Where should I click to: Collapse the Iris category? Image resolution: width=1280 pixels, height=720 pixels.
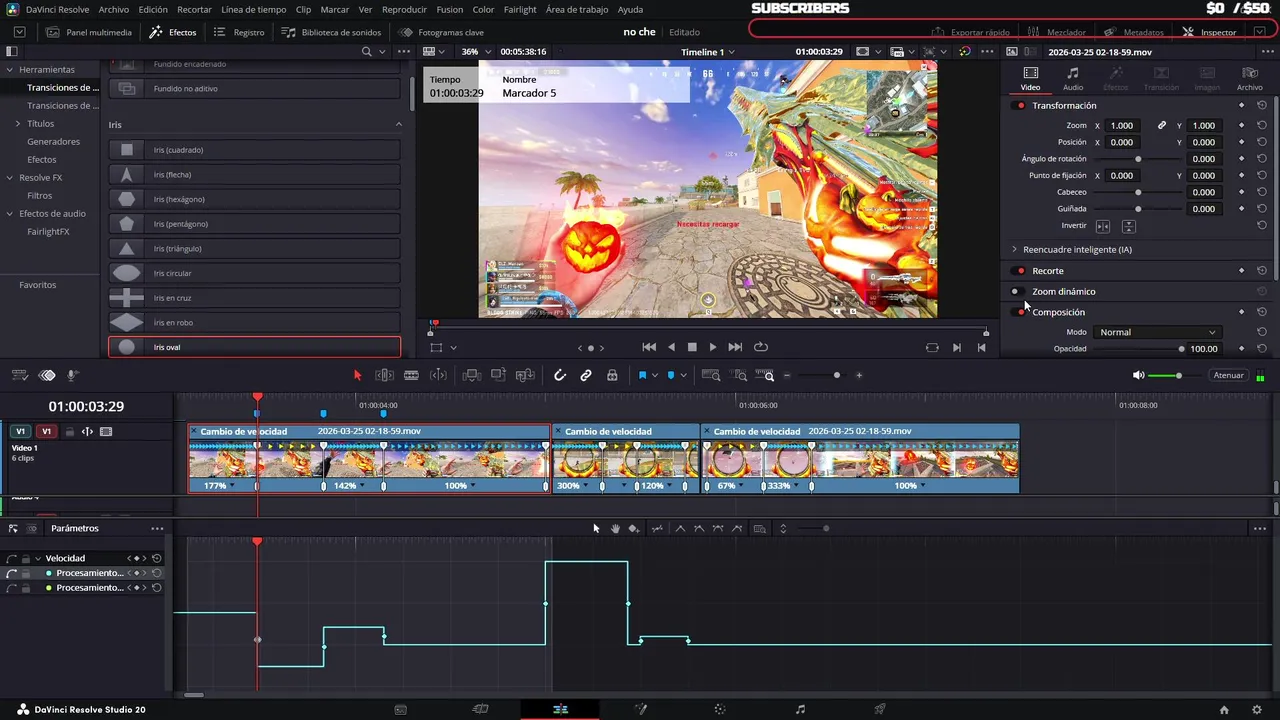click(398, 125)
